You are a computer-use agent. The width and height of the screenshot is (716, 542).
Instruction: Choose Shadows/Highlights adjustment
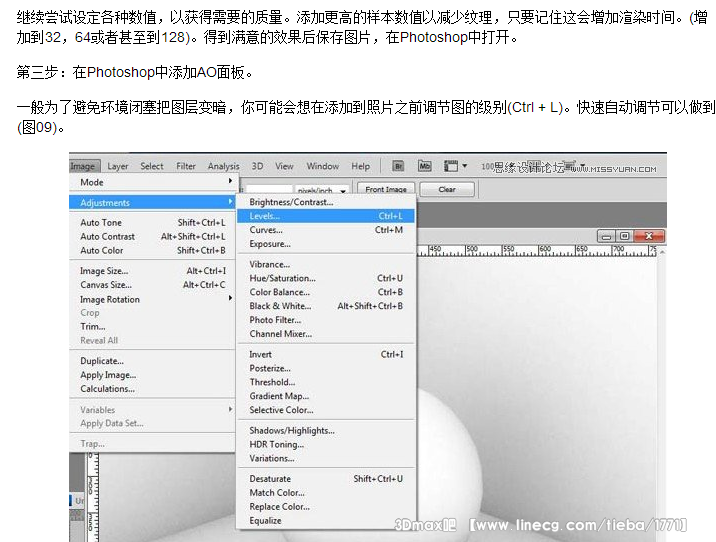pyautogui.click(x=326, y=430)
